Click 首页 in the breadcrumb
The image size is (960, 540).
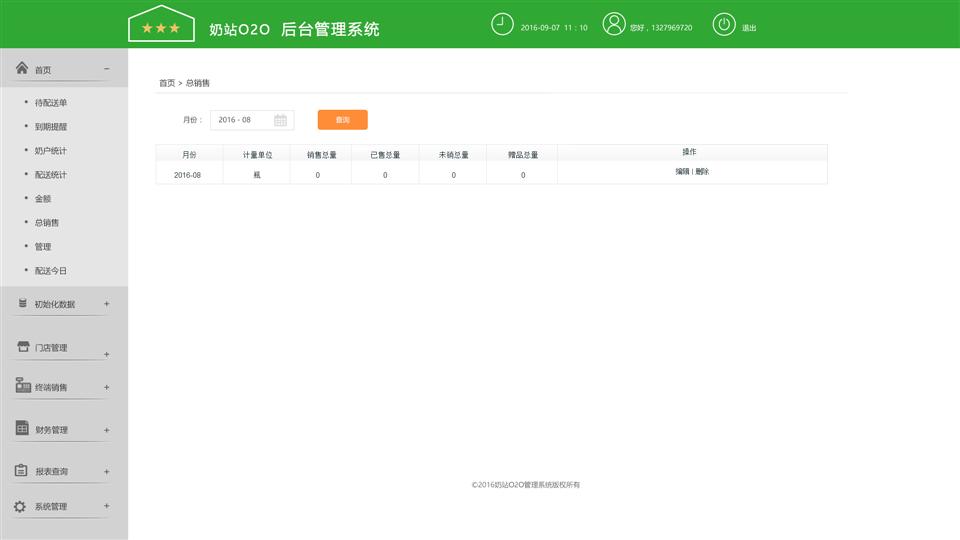166,83
